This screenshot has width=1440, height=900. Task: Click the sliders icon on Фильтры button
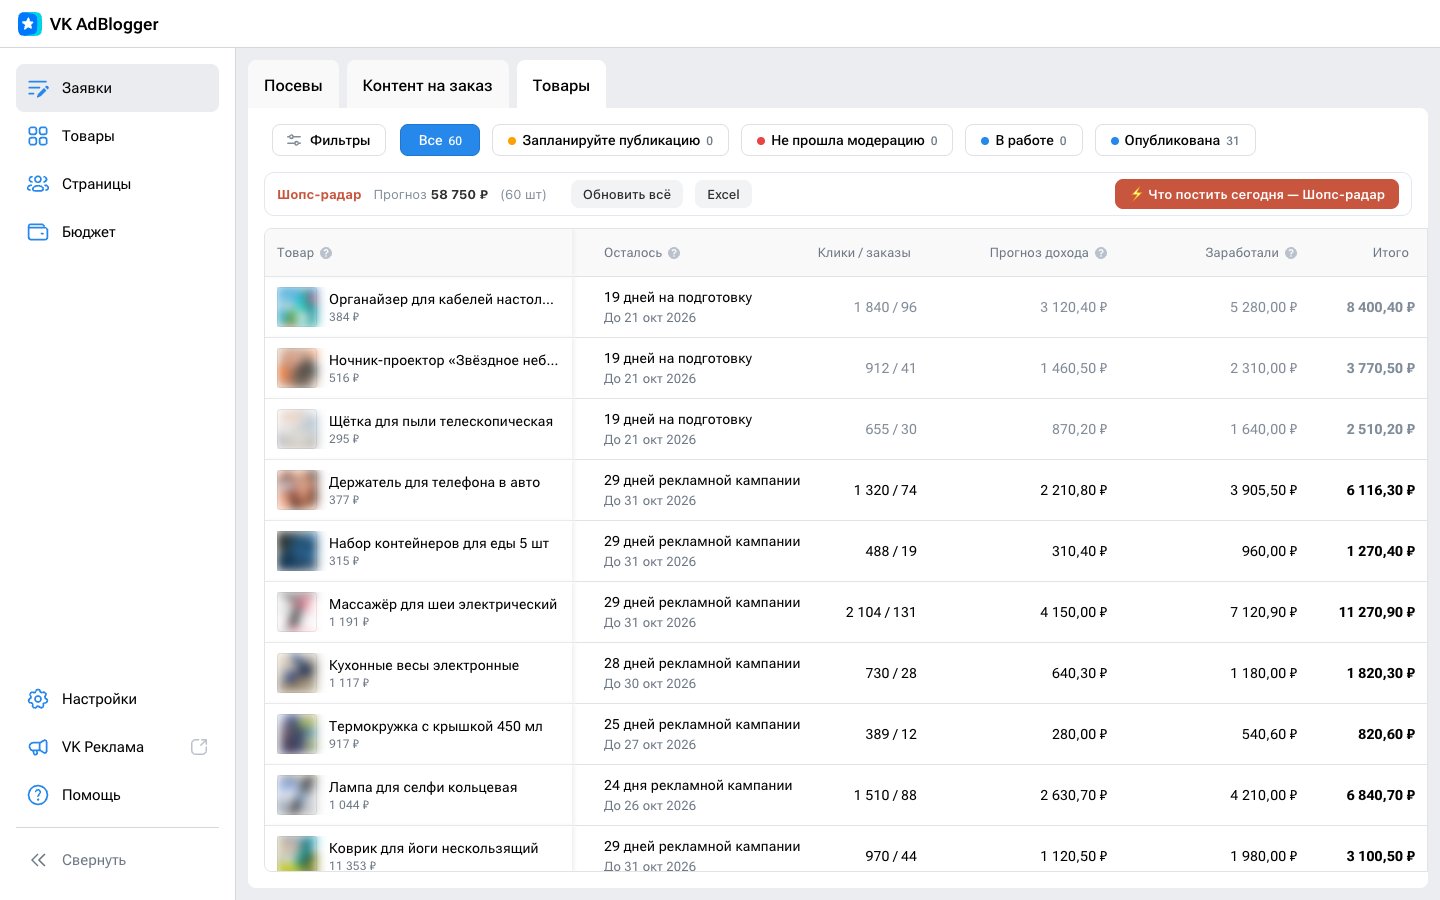(x=294, y=140)
